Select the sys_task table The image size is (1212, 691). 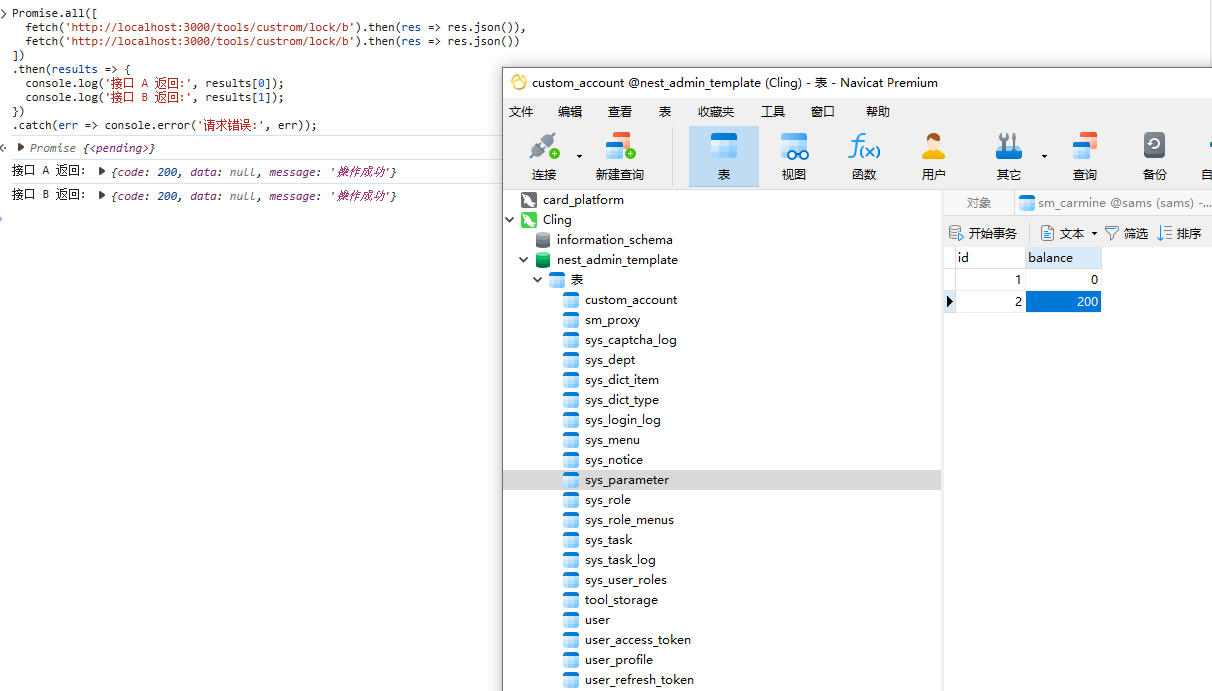[x=609, y=540]
